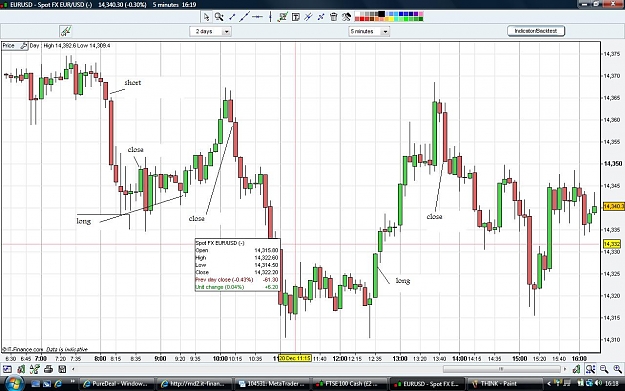Click the volume speaker tray icon
The height and width of the screenshot is (391, 625).
click(598, 383)
